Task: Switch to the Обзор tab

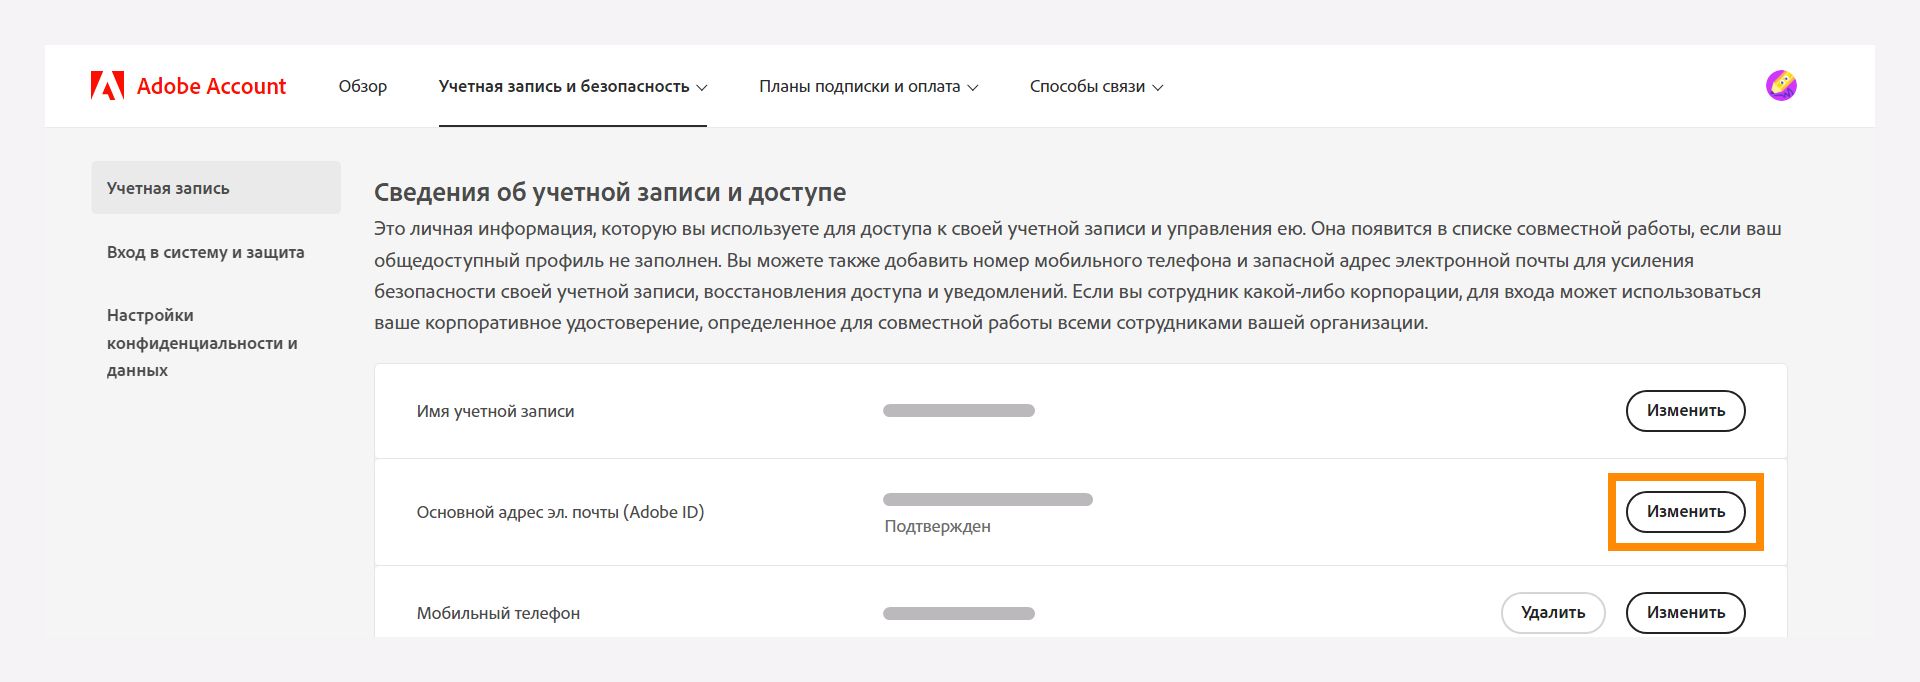Action: point(362,87)
